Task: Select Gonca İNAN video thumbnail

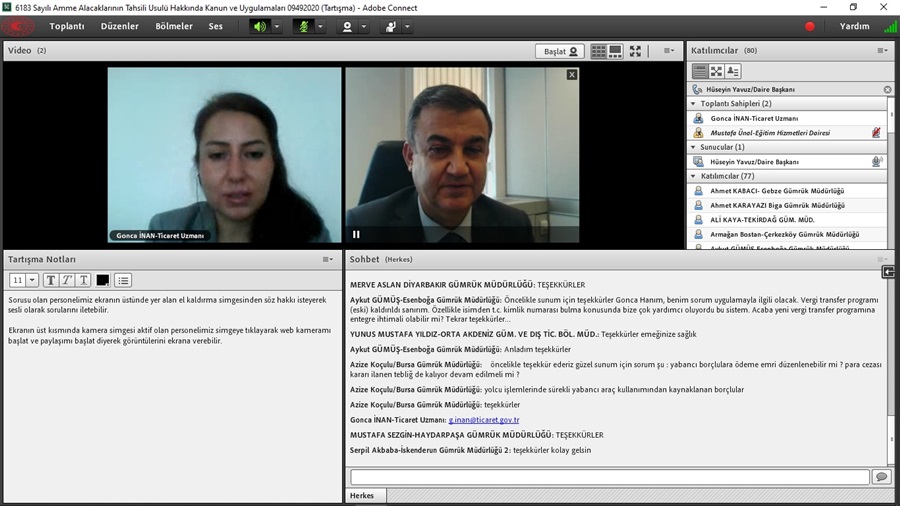Action: tap(224, 155)
